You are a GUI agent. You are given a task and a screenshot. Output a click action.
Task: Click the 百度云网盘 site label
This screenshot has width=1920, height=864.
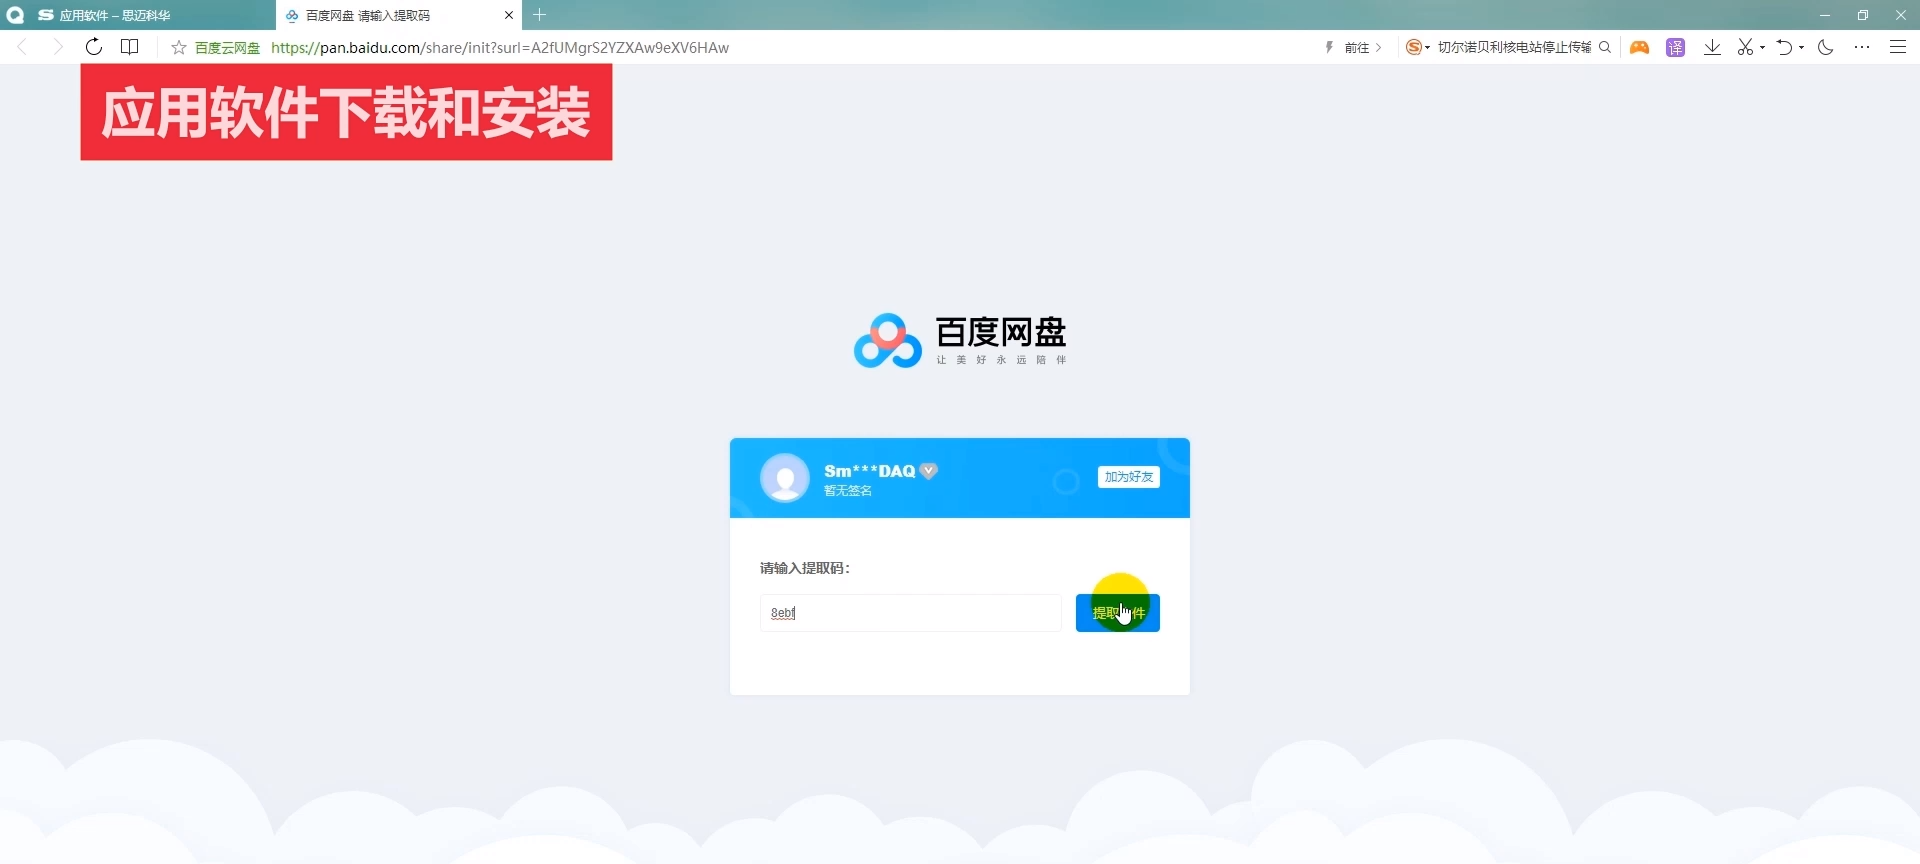227,47
